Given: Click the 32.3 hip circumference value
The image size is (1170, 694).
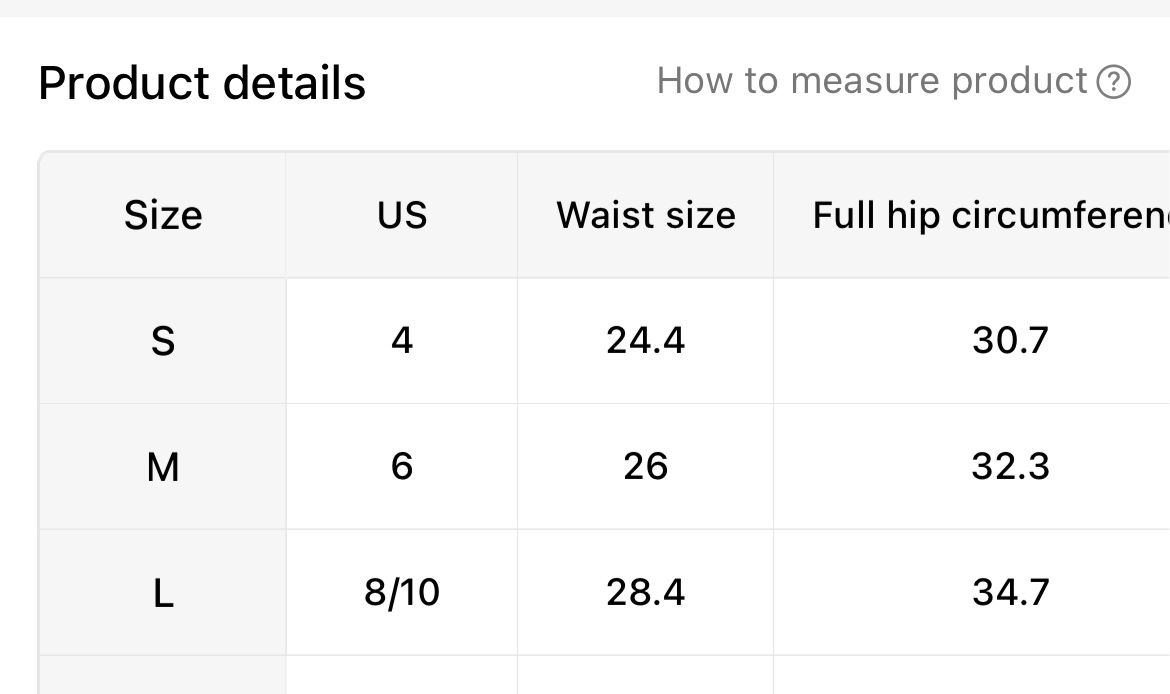Looking at the screenshot, I should (x=1010, y=467).
